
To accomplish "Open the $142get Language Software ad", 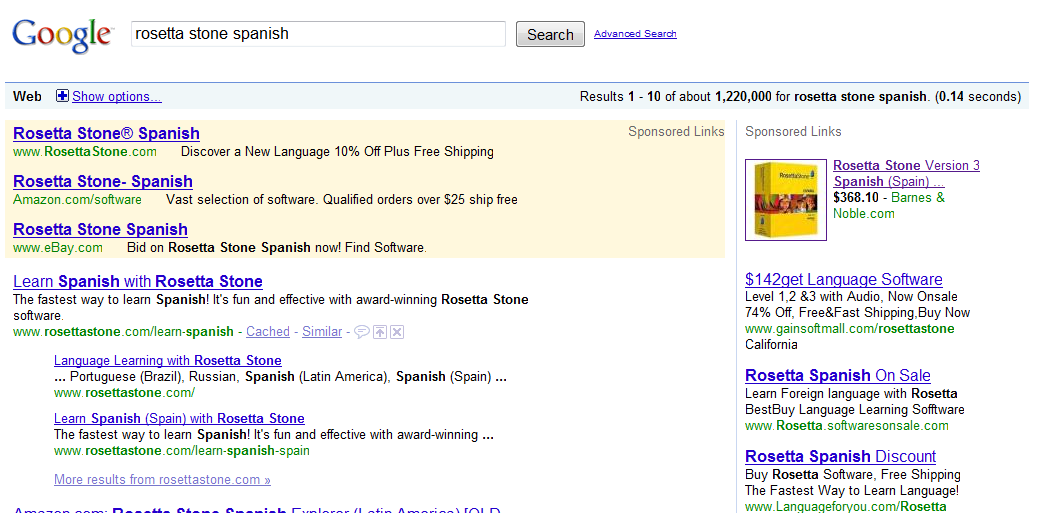I will [x=843, y=279].
